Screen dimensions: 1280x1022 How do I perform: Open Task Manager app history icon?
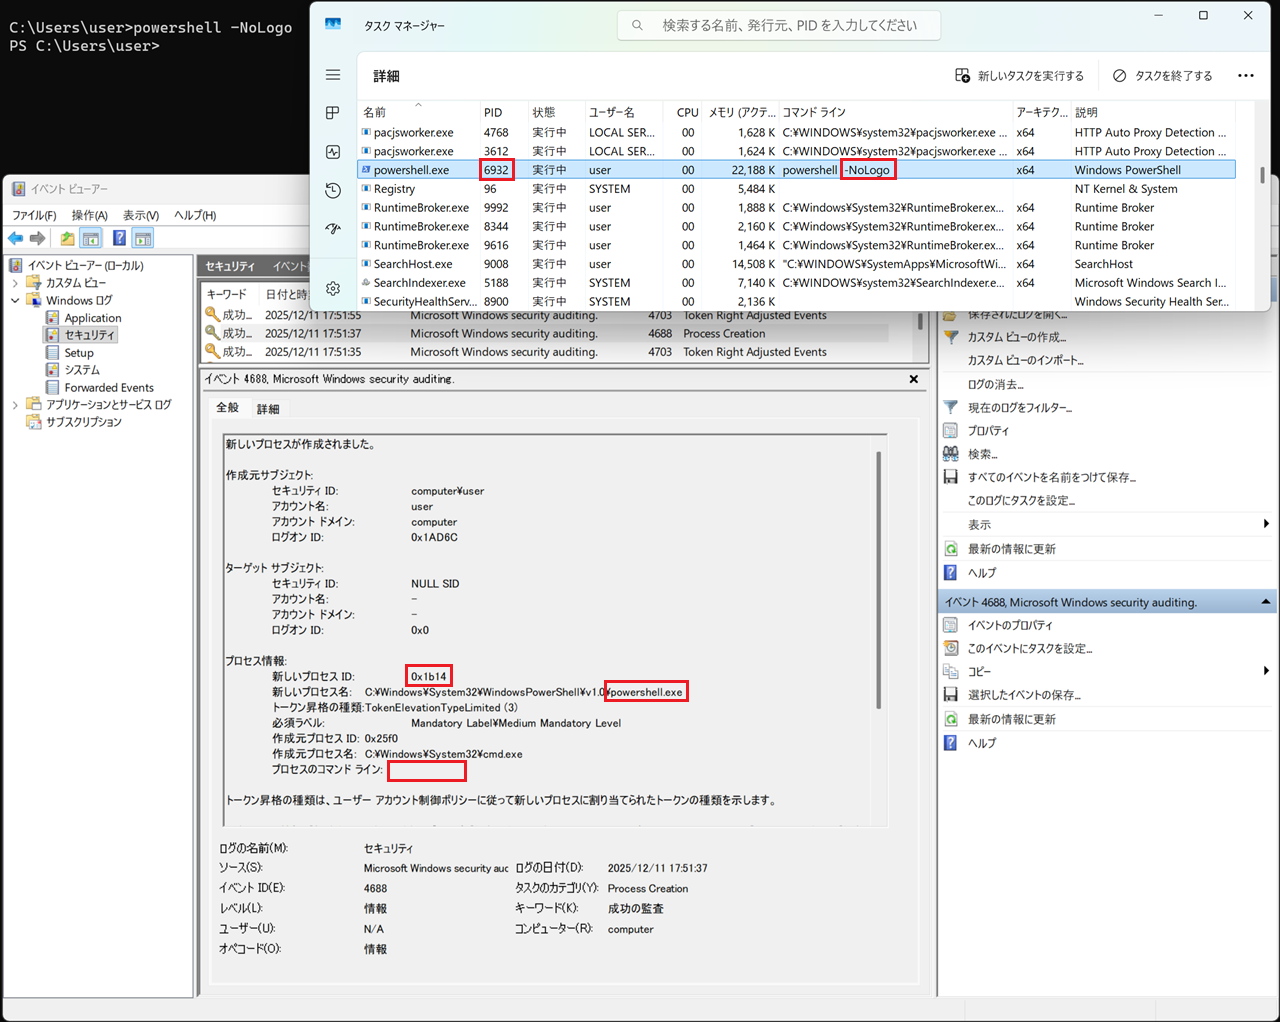pyautogui.click(x=333, y=190)
